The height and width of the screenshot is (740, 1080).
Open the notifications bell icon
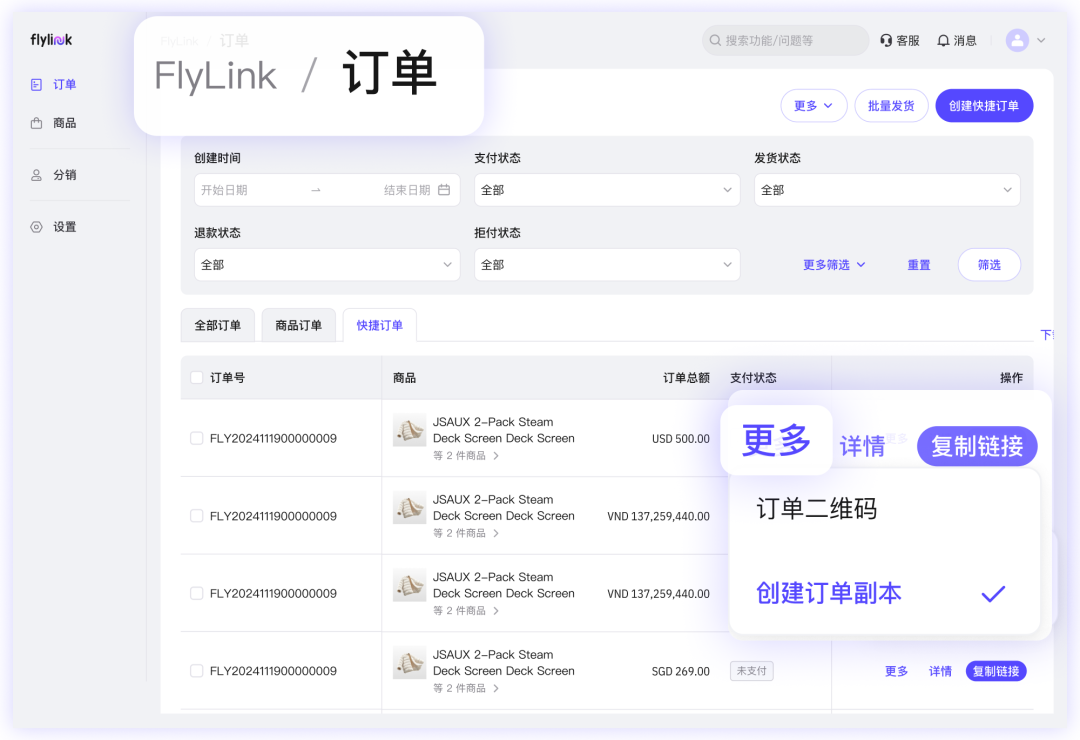pos(943,41)
